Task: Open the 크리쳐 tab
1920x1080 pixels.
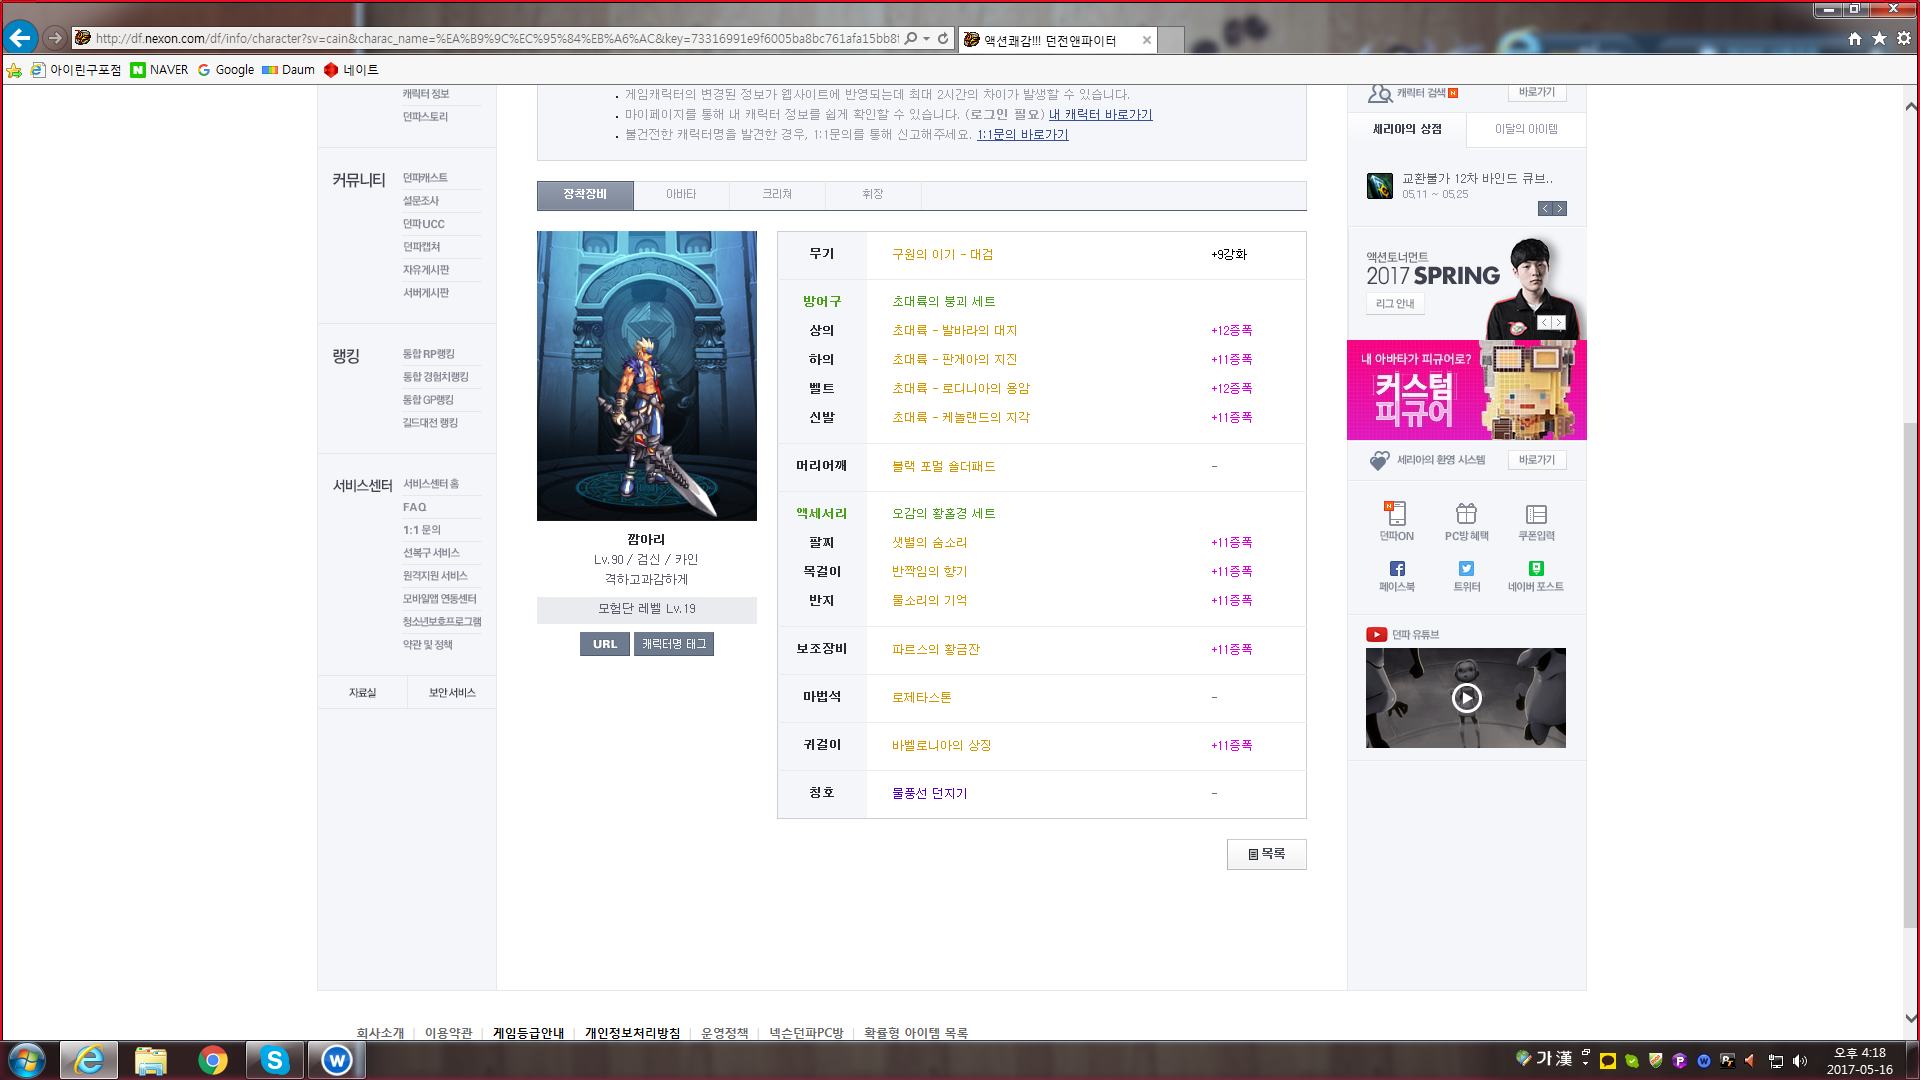Action: click(x=777, y=194)
